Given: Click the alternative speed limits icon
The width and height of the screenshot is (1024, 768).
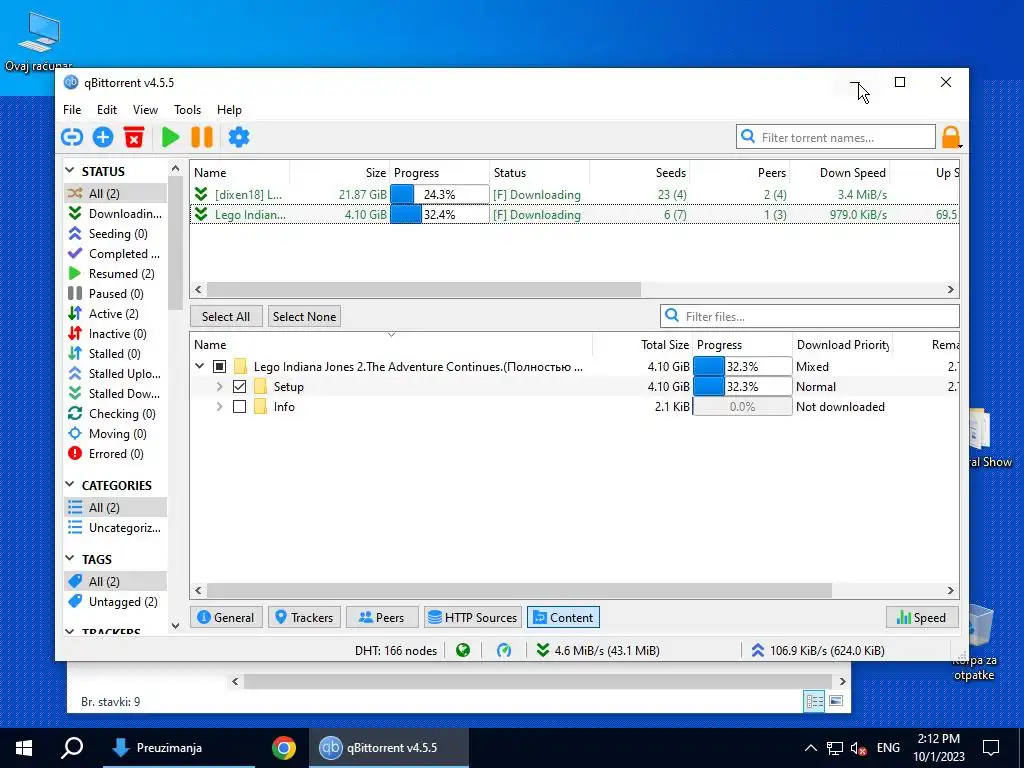Looking at the screenshot, I should point(504,650).
